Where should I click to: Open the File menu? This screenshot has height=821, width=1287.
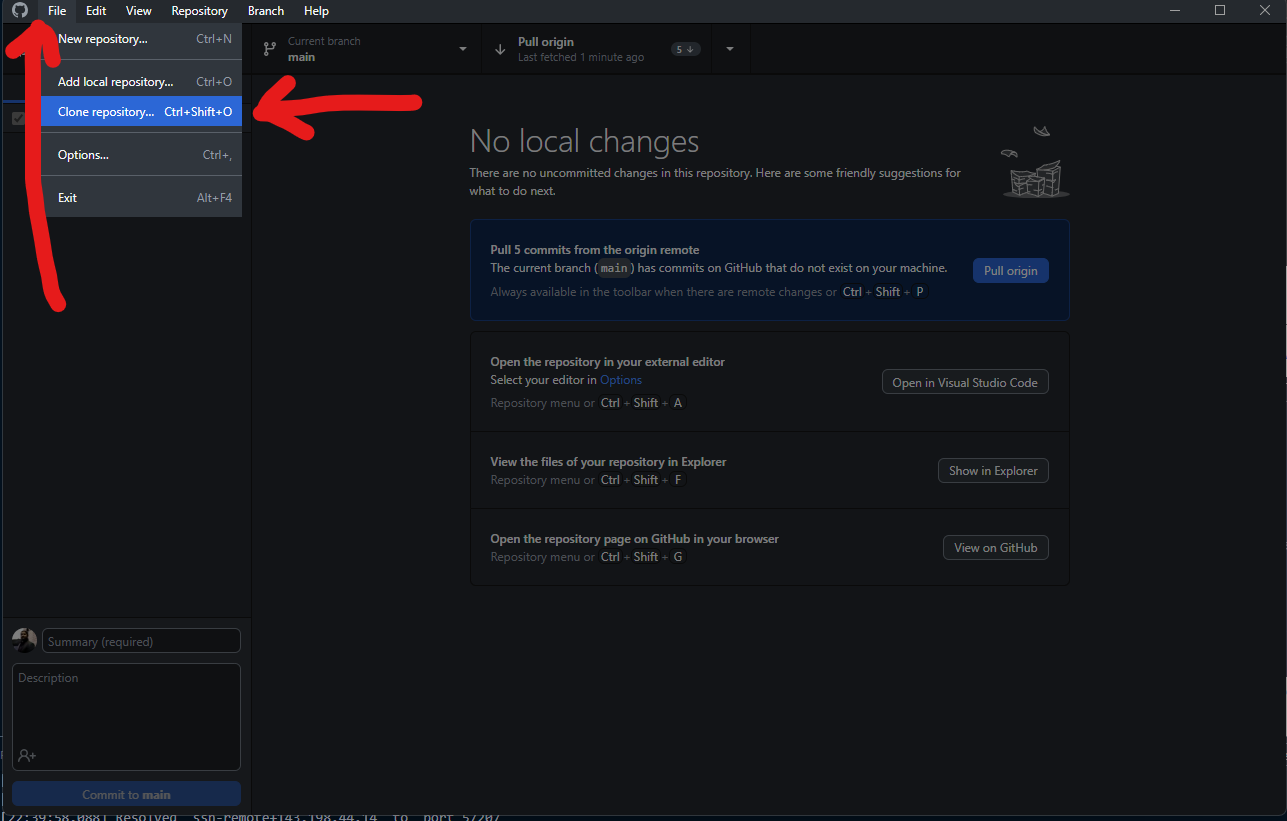pos(57,11)
